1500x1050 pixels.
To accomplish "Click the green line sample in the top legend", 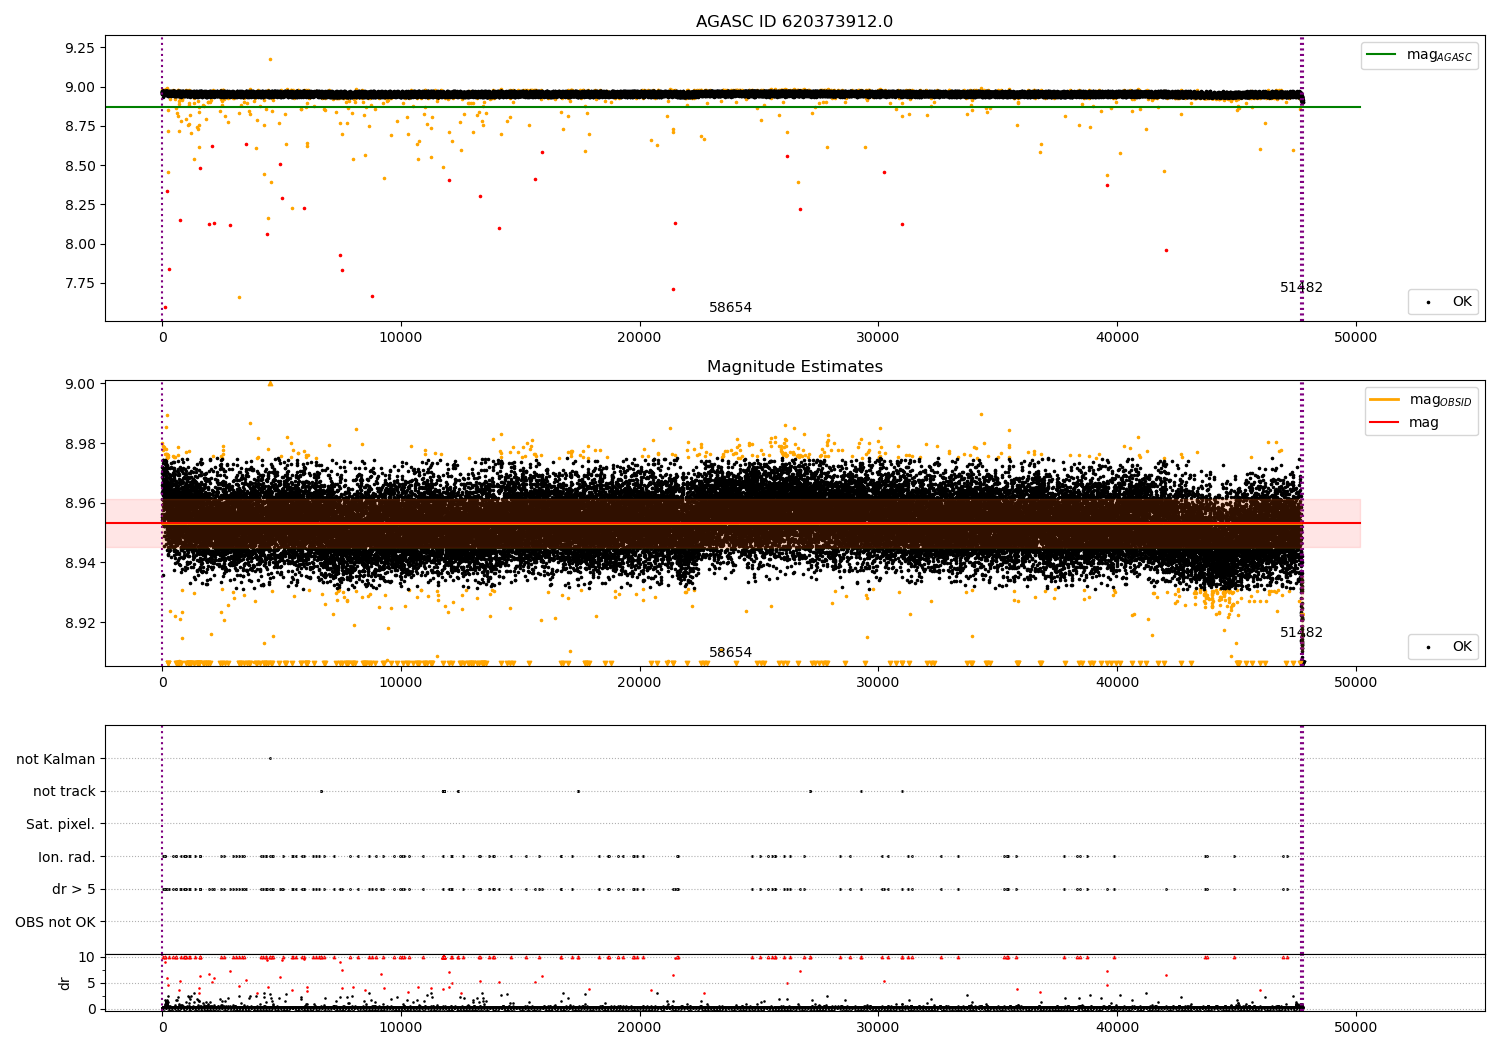I will [x=1382, y=55].
